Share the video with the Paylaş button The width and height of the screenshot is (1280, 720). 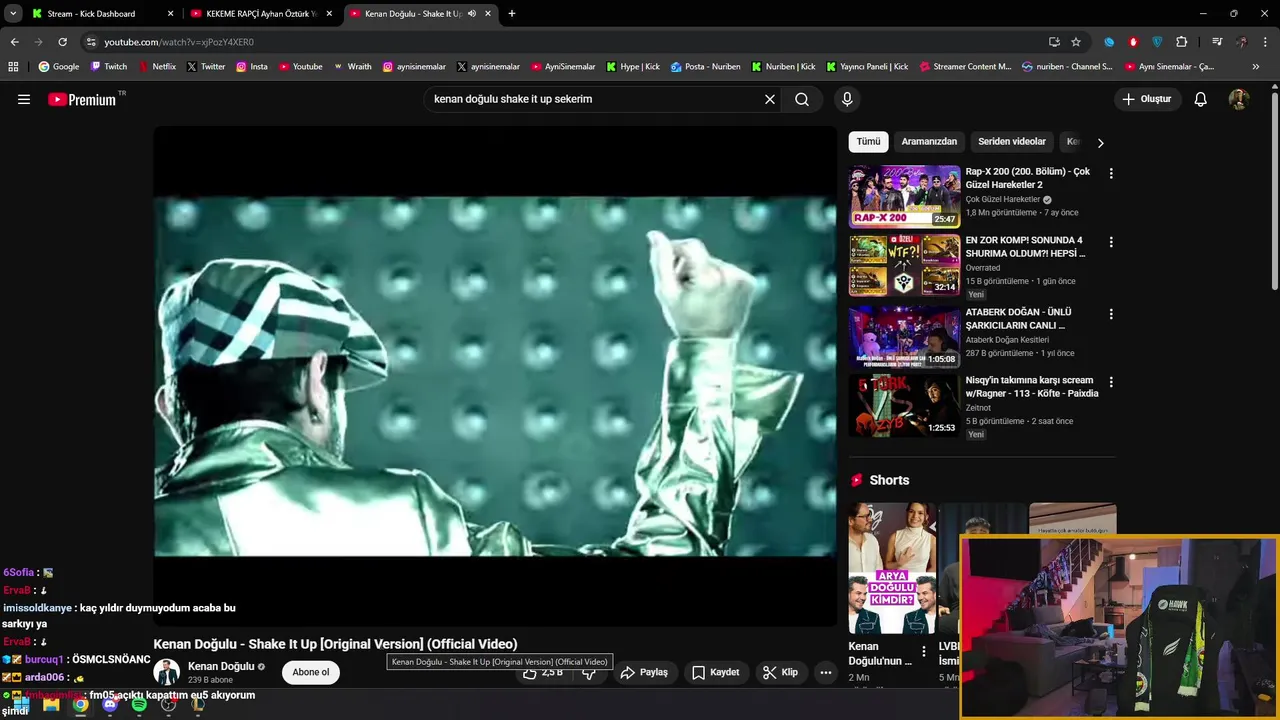coord(644,672)
